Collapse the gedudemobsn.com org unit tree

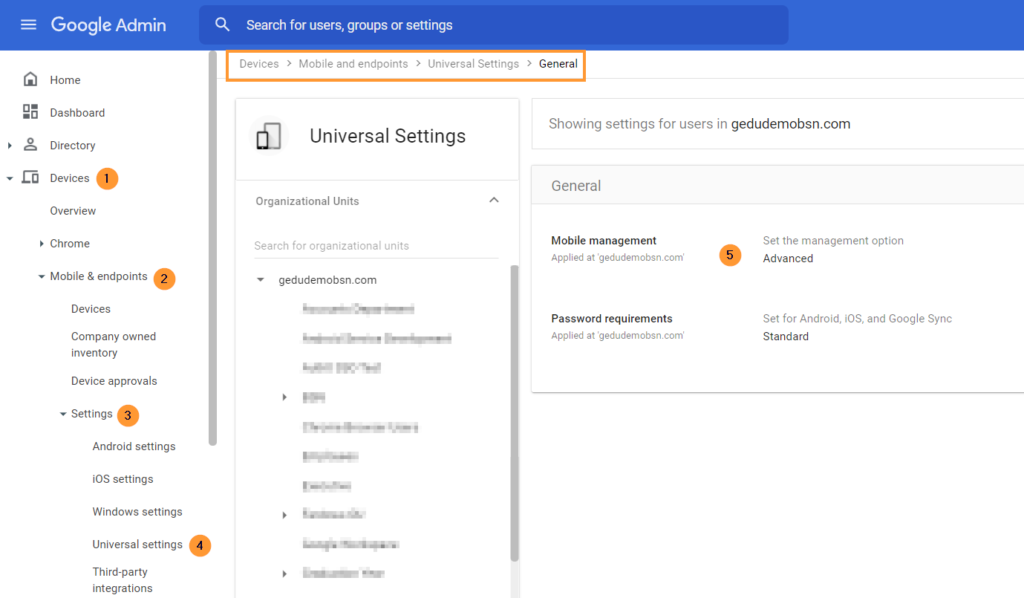260,279
